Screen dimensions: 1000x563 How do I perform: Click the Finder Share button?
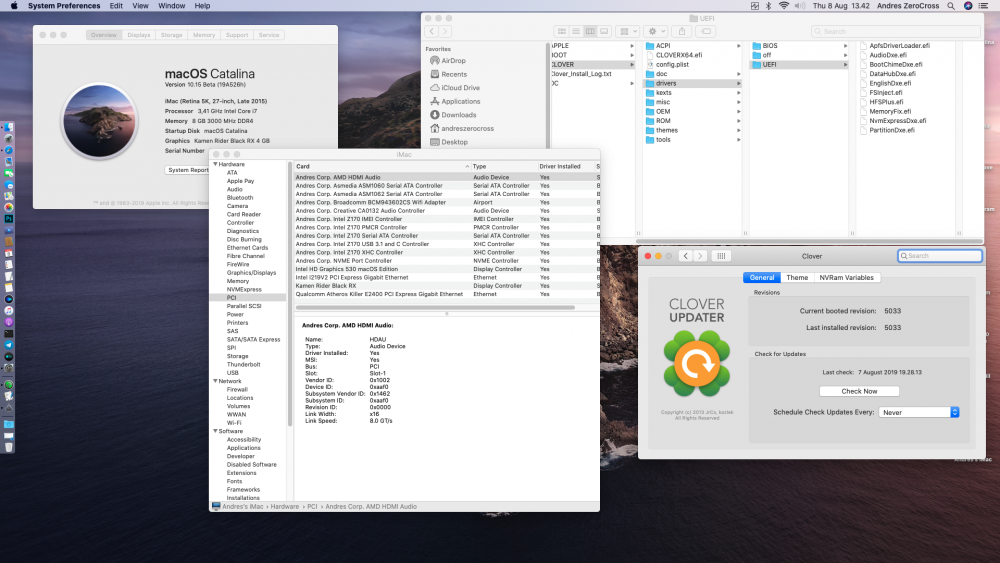pyautogui.click(x=682, y=31)
